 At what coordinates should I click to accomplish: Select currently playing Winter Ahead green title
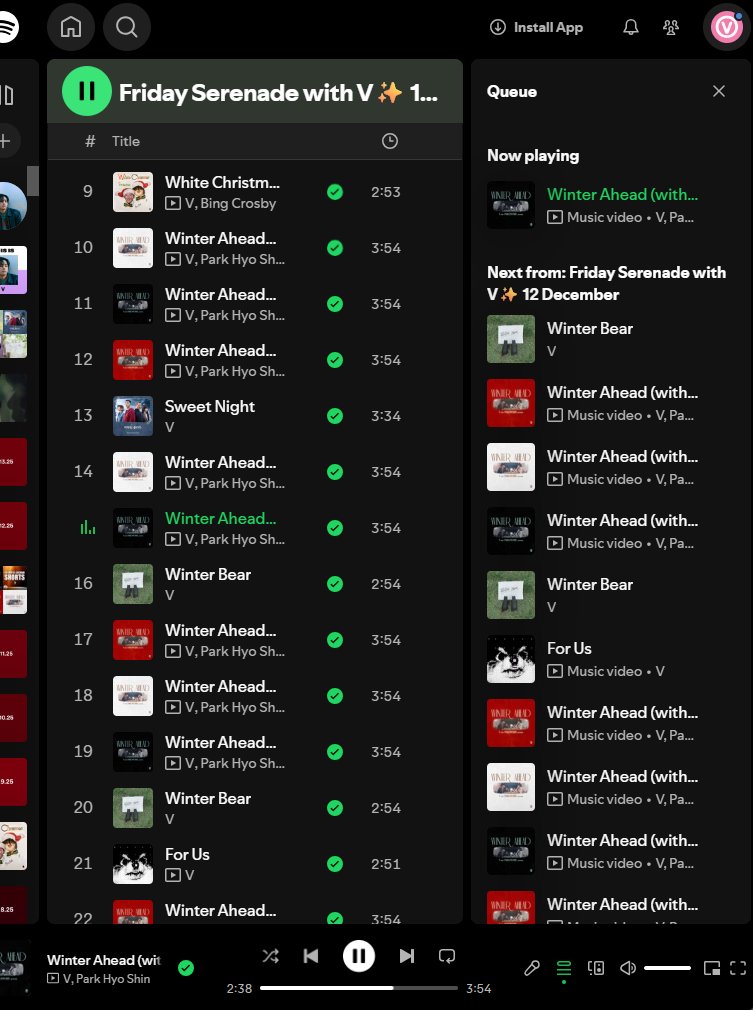[220, 519]
